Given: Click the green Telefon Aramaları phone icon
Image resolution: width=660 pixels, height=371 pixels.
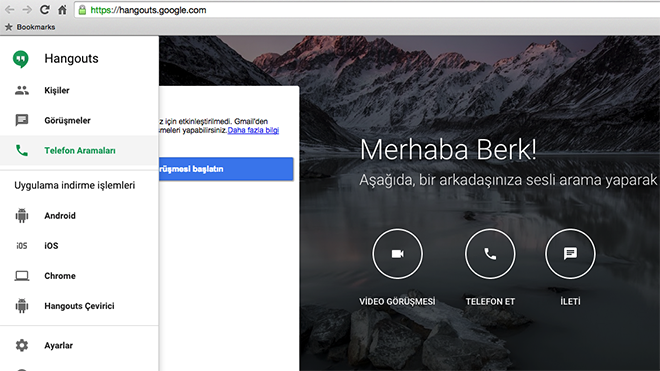Looking at the screenshot, I should pos(22,150).
